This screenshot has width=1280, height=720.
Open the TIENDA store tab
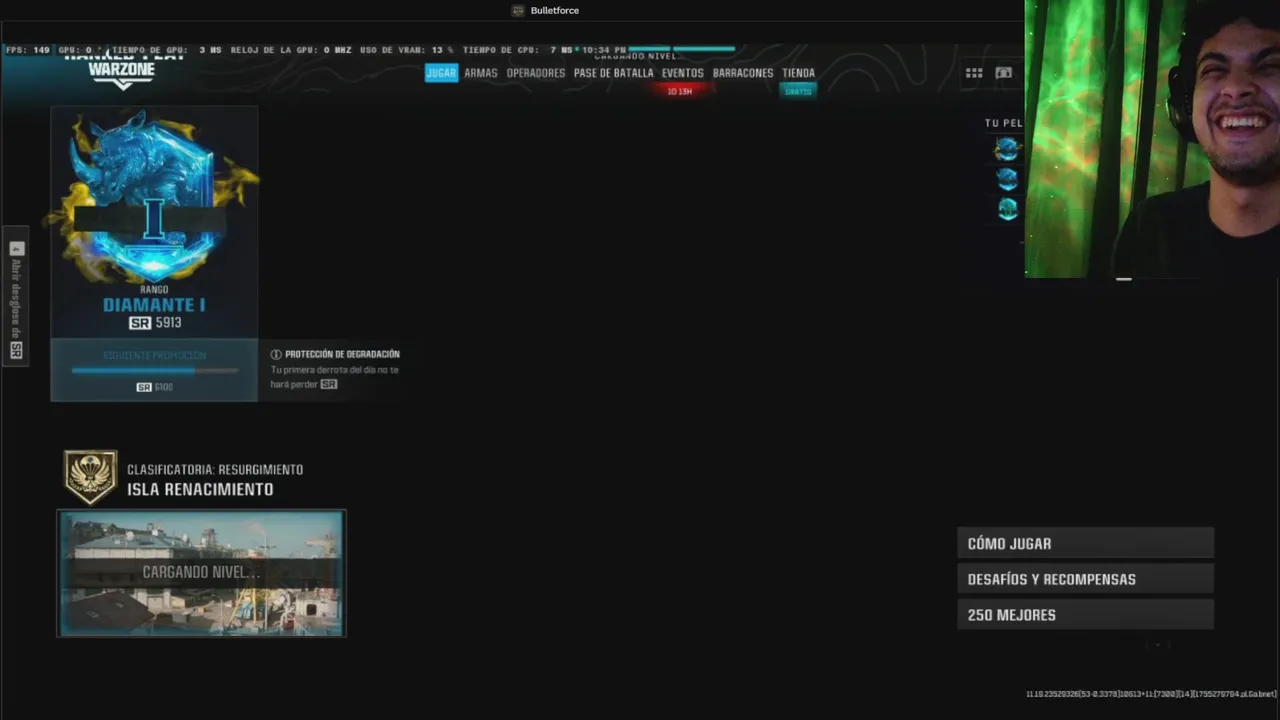798,73
